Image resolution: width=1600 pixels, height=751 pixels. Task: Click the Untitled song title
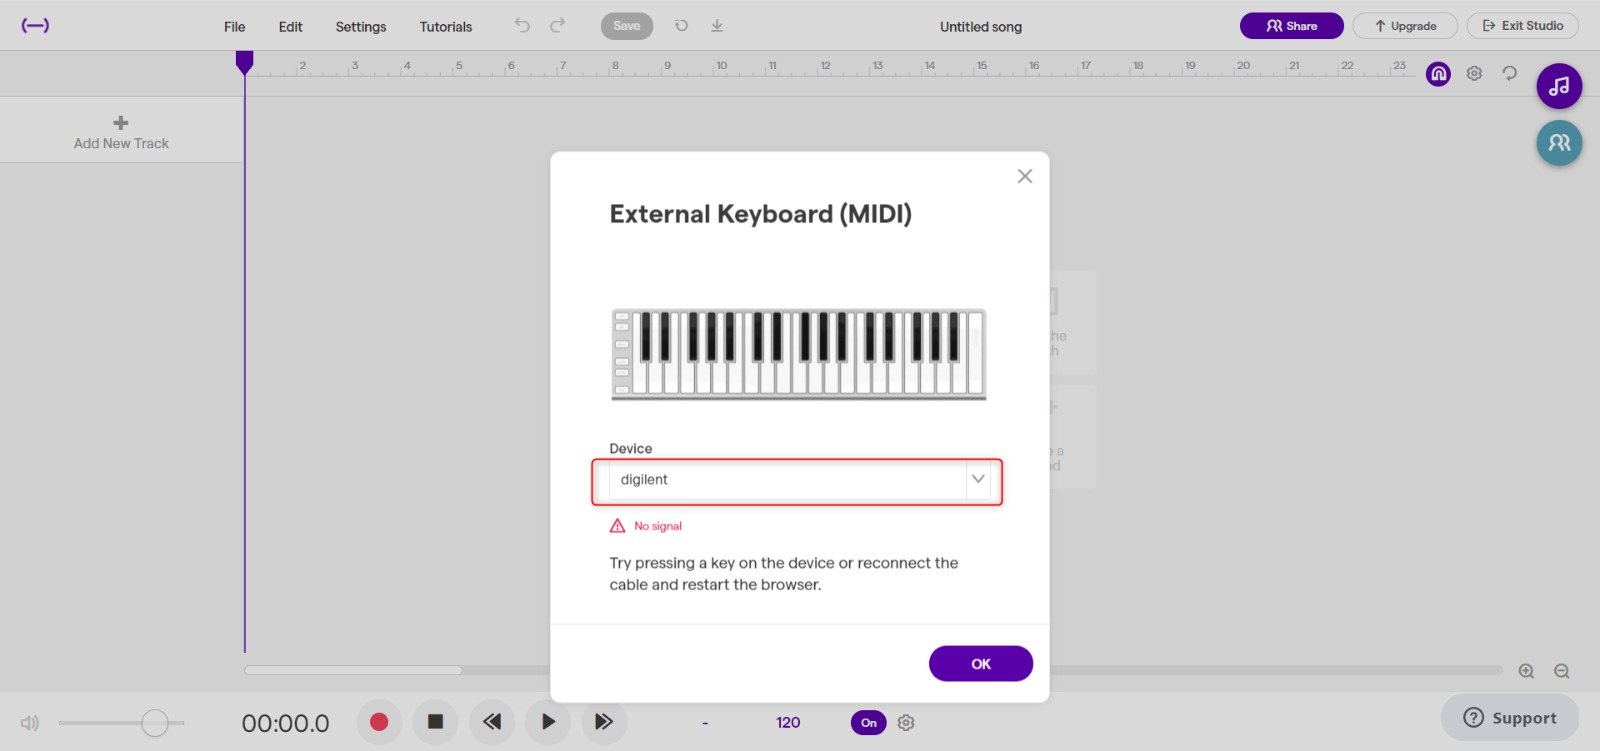pyautogui.click(x=981, y=27)
